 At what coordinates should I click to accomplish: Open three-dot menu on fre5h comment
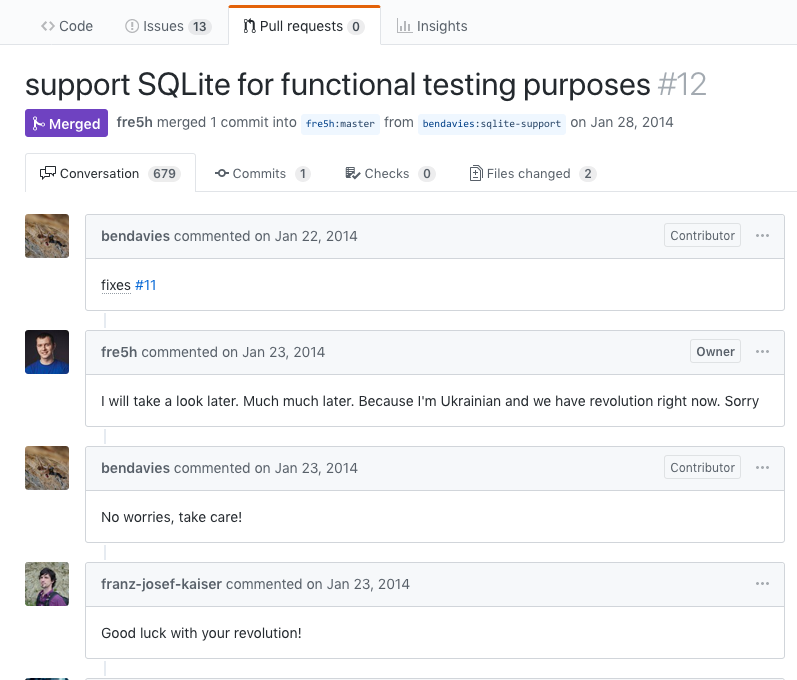(x=763, y=352)
